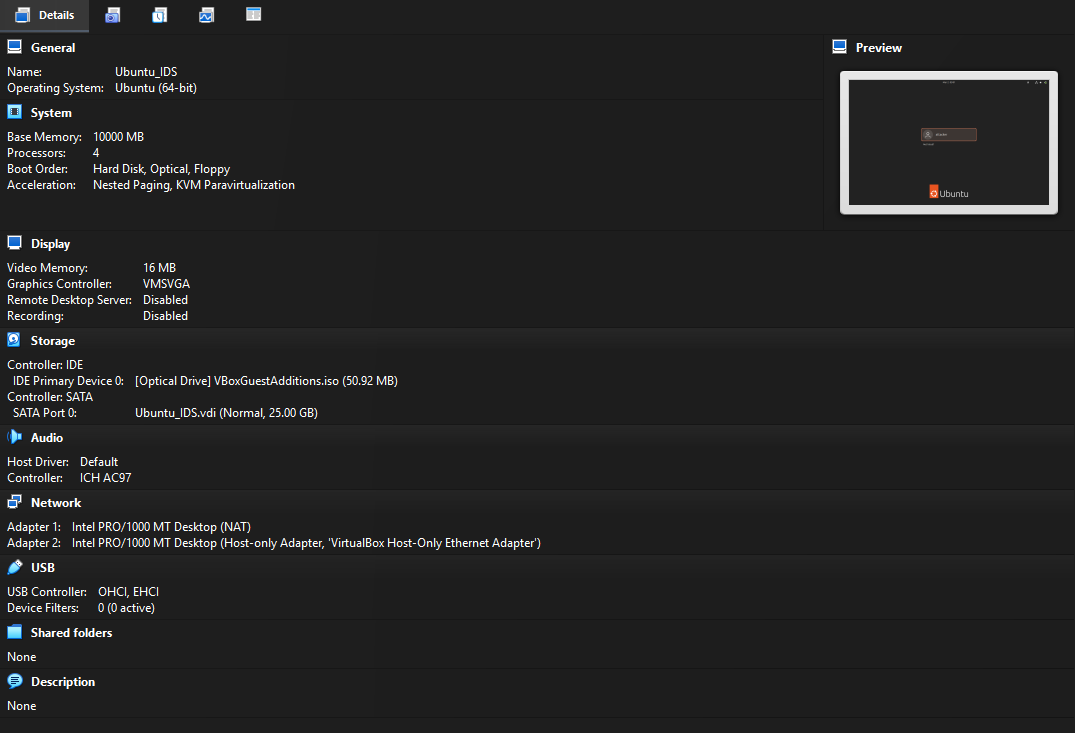Open the Logs tab clock icon
The width and height of the screenshot is (1075, 733).
(x=159, y=15)
